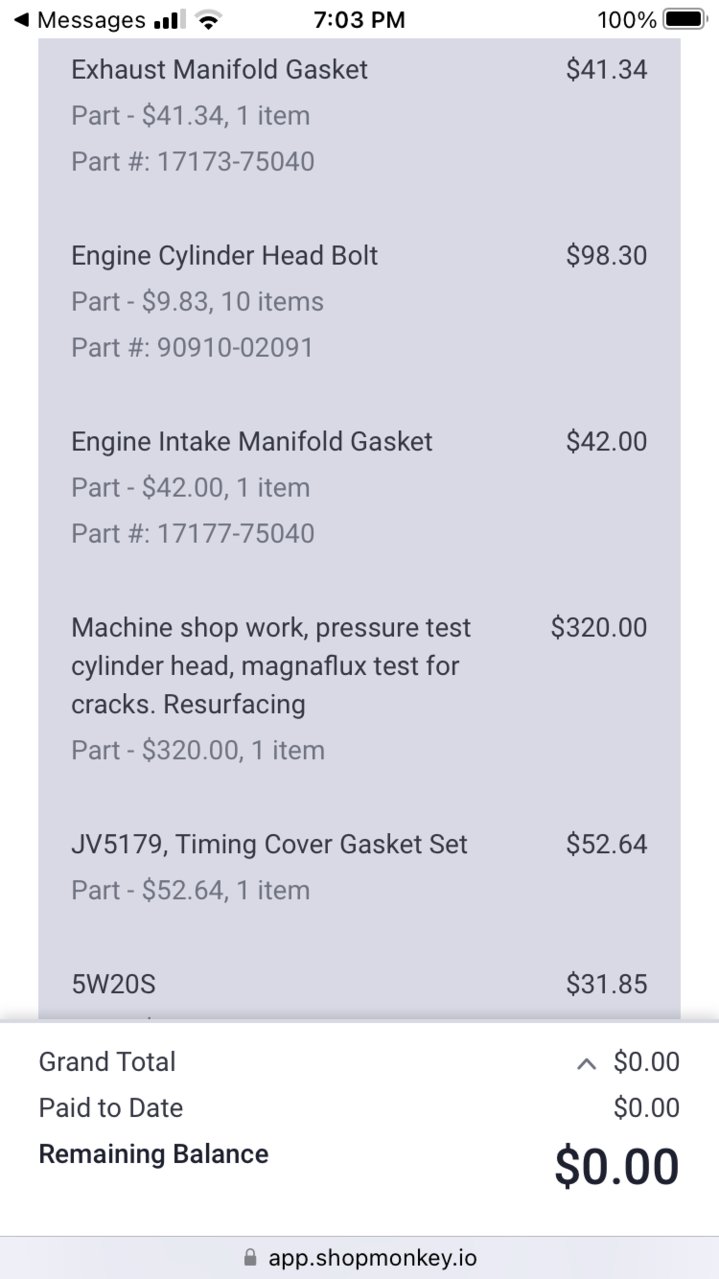Select the Engine Cylinder Head Bolt item
Viewport: 719px width, 1279px height.
[x=359, y=301]
